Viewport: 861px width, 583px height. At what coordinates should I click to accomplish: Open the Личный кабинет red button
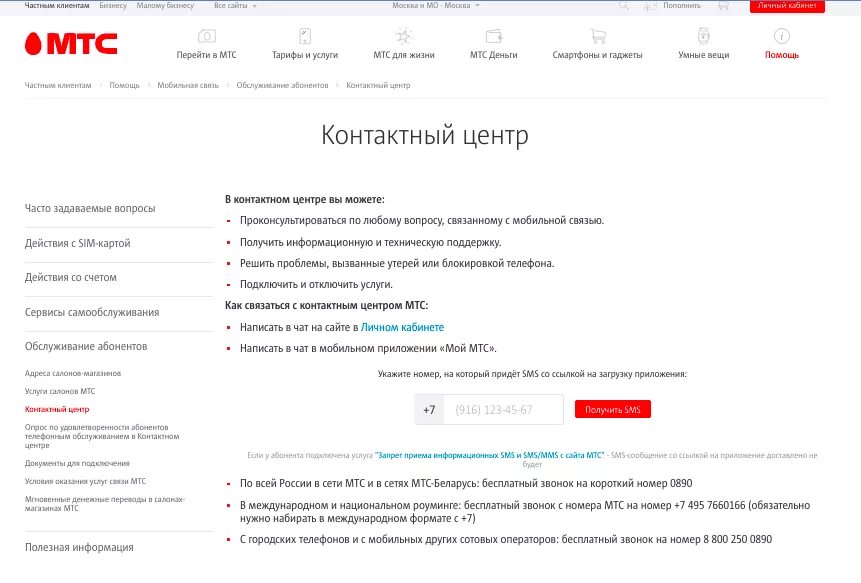(787, 5)
